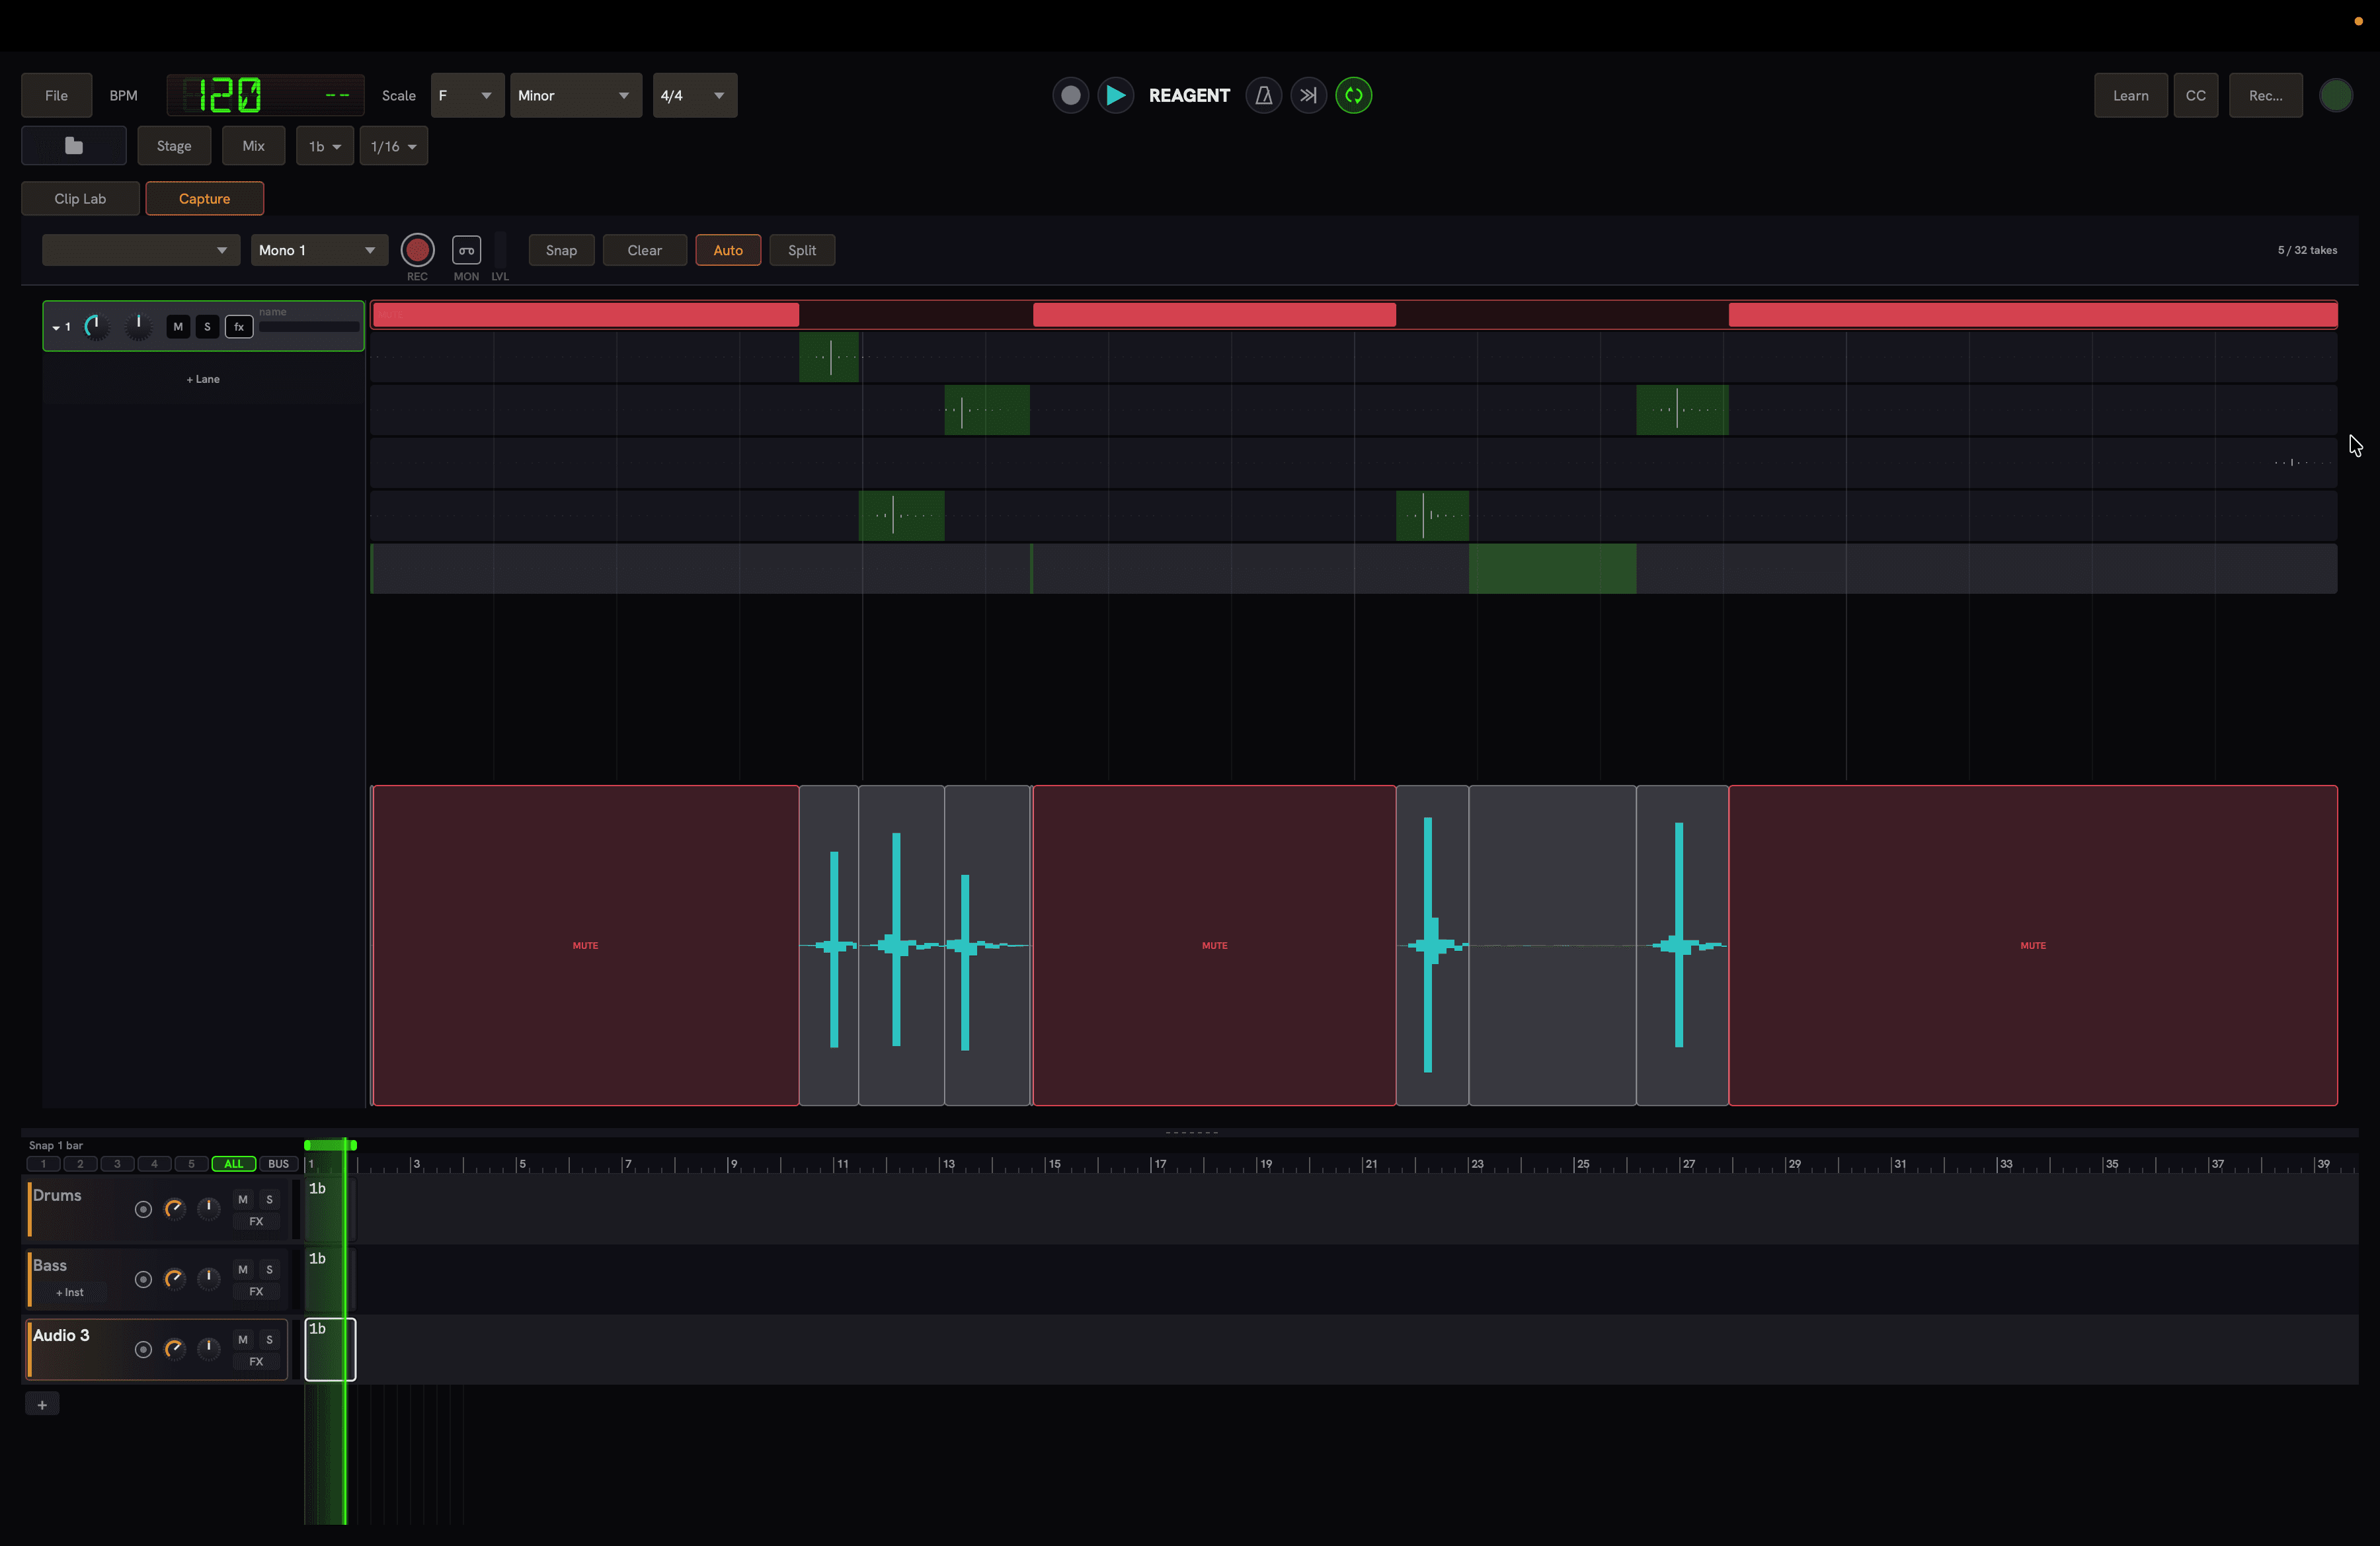Screen dimensions: 2380x1546
Task: Mute the Drums track
Action: (243, 1199)
